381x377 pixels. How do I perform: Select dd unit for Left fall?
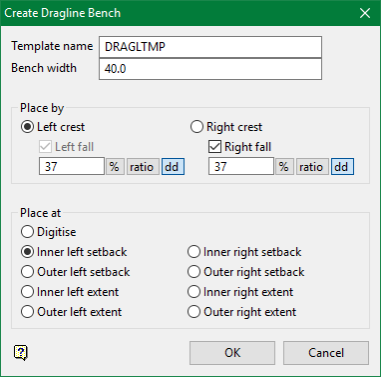(172, 166)
